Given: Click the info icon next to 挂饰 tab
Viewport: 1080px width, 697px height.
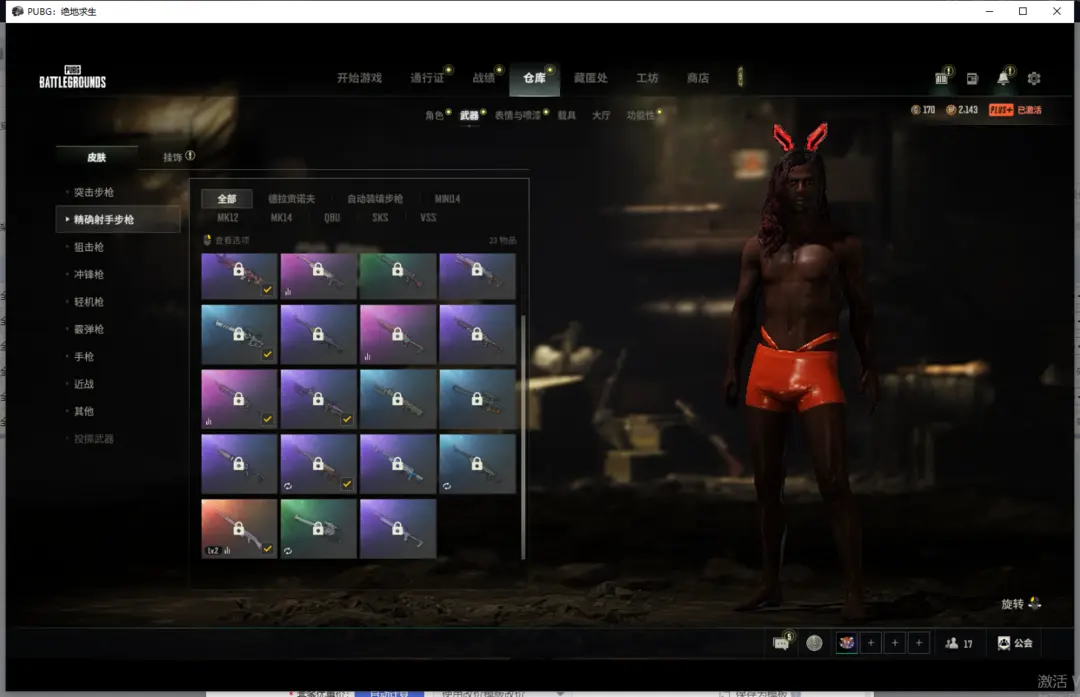Looking at the screenshot, I should [x=190, y=156].
